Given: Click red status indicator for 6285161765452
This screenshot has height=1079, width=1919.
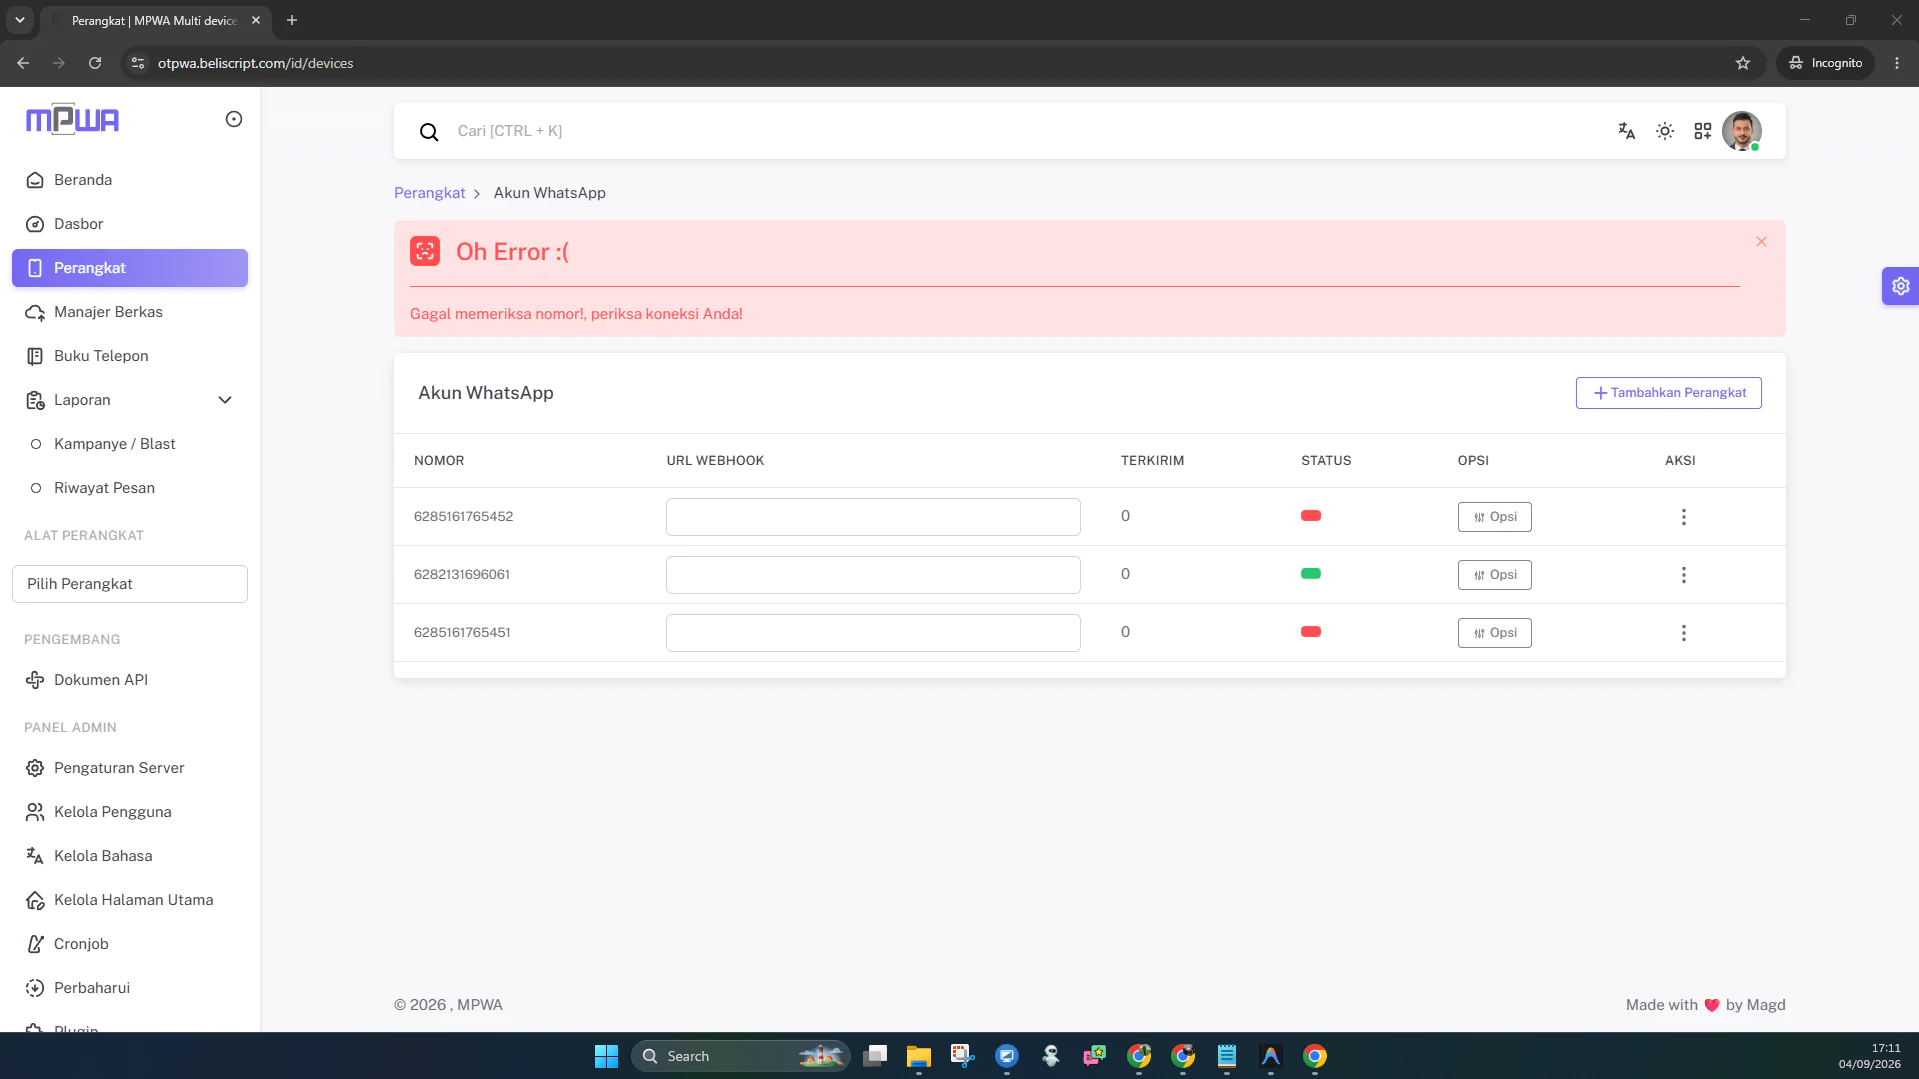Looking at the screenshot, I should coord(1311,516).
